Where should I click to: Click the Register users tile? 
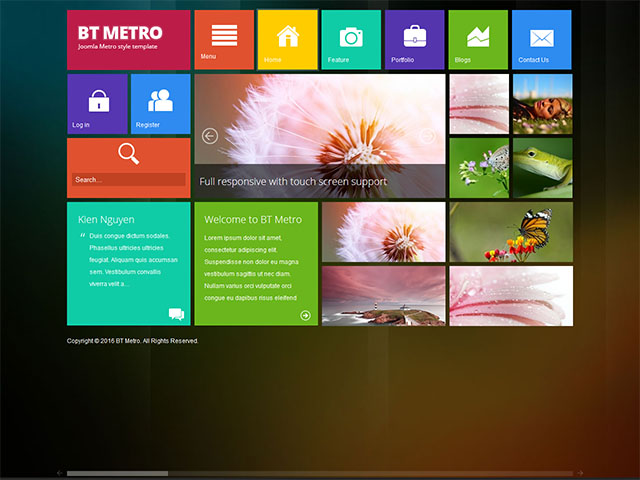160,104
